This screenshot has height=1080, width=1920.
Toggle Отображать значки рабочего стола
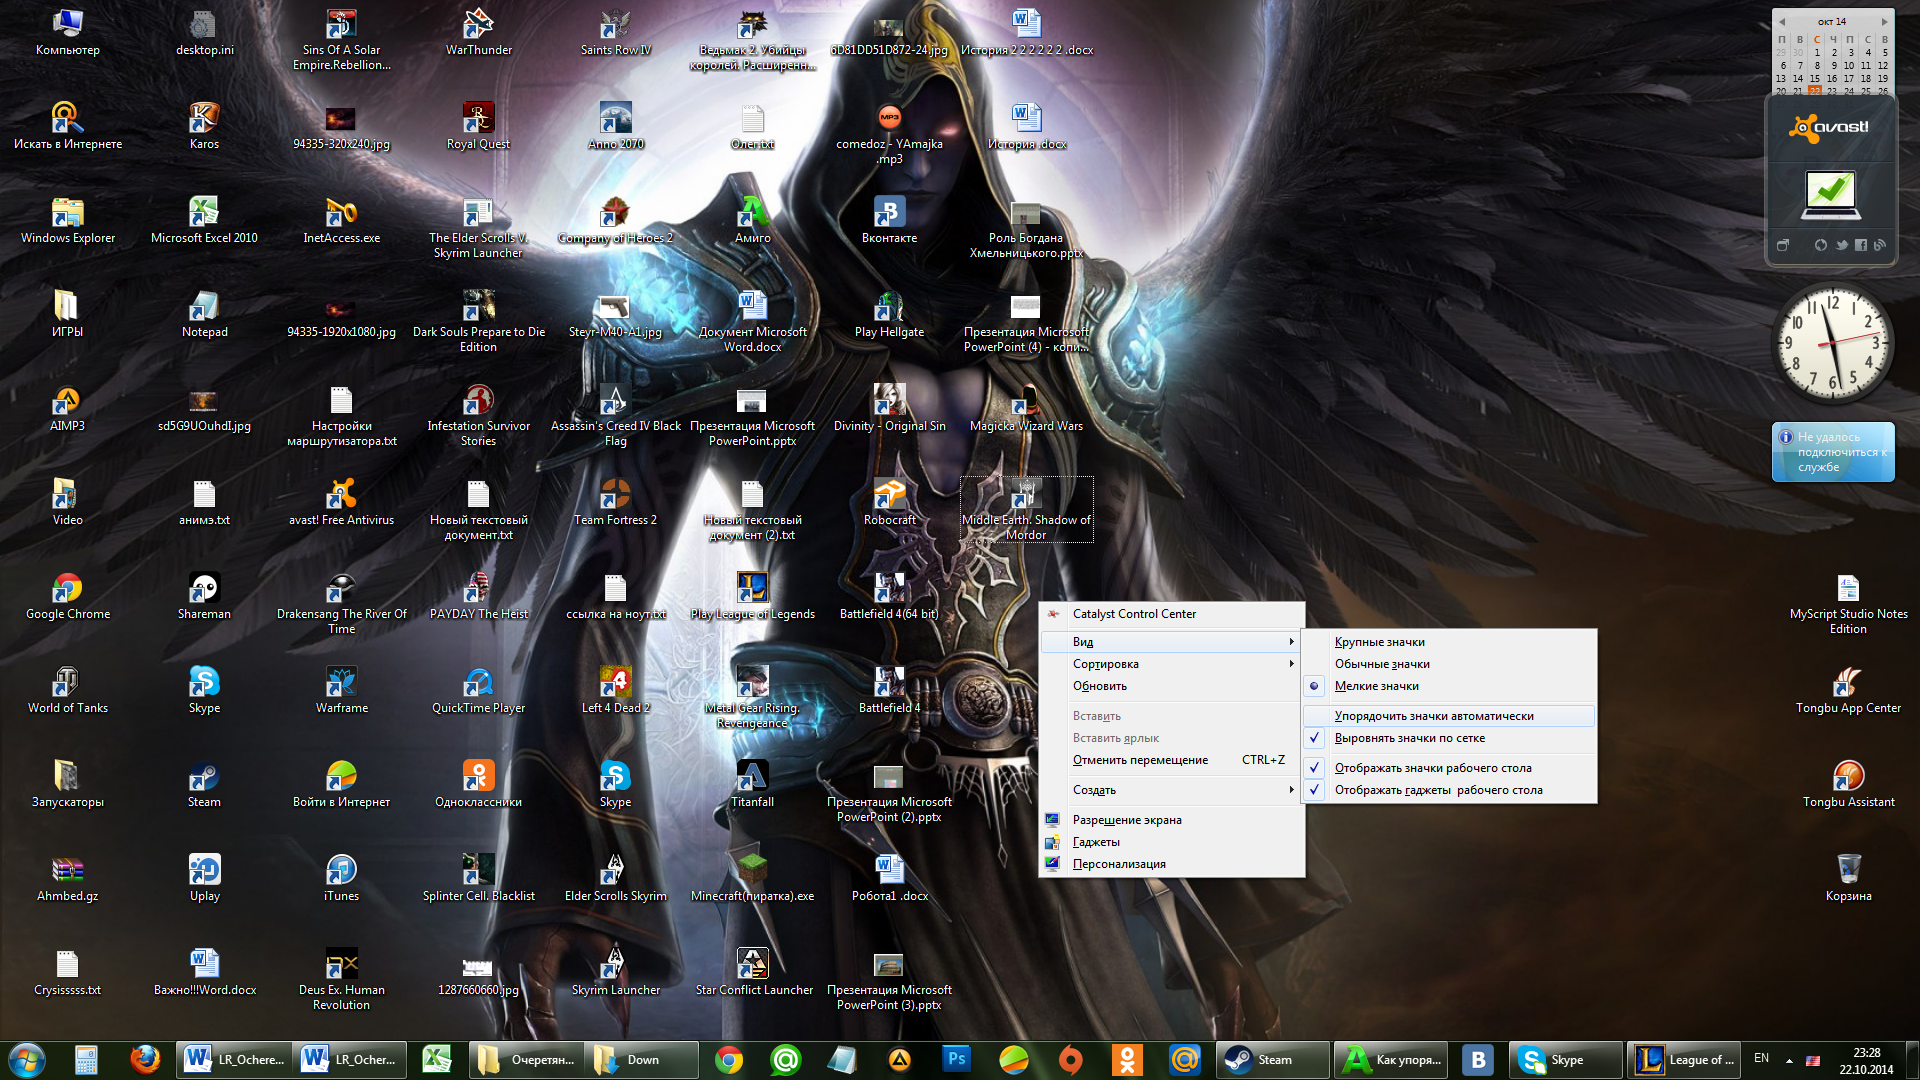(1449, 768)
